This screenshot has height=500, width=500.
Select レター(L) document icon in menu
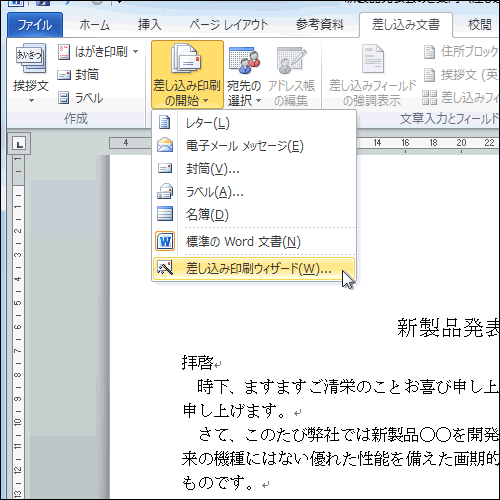tap(165, 122)
